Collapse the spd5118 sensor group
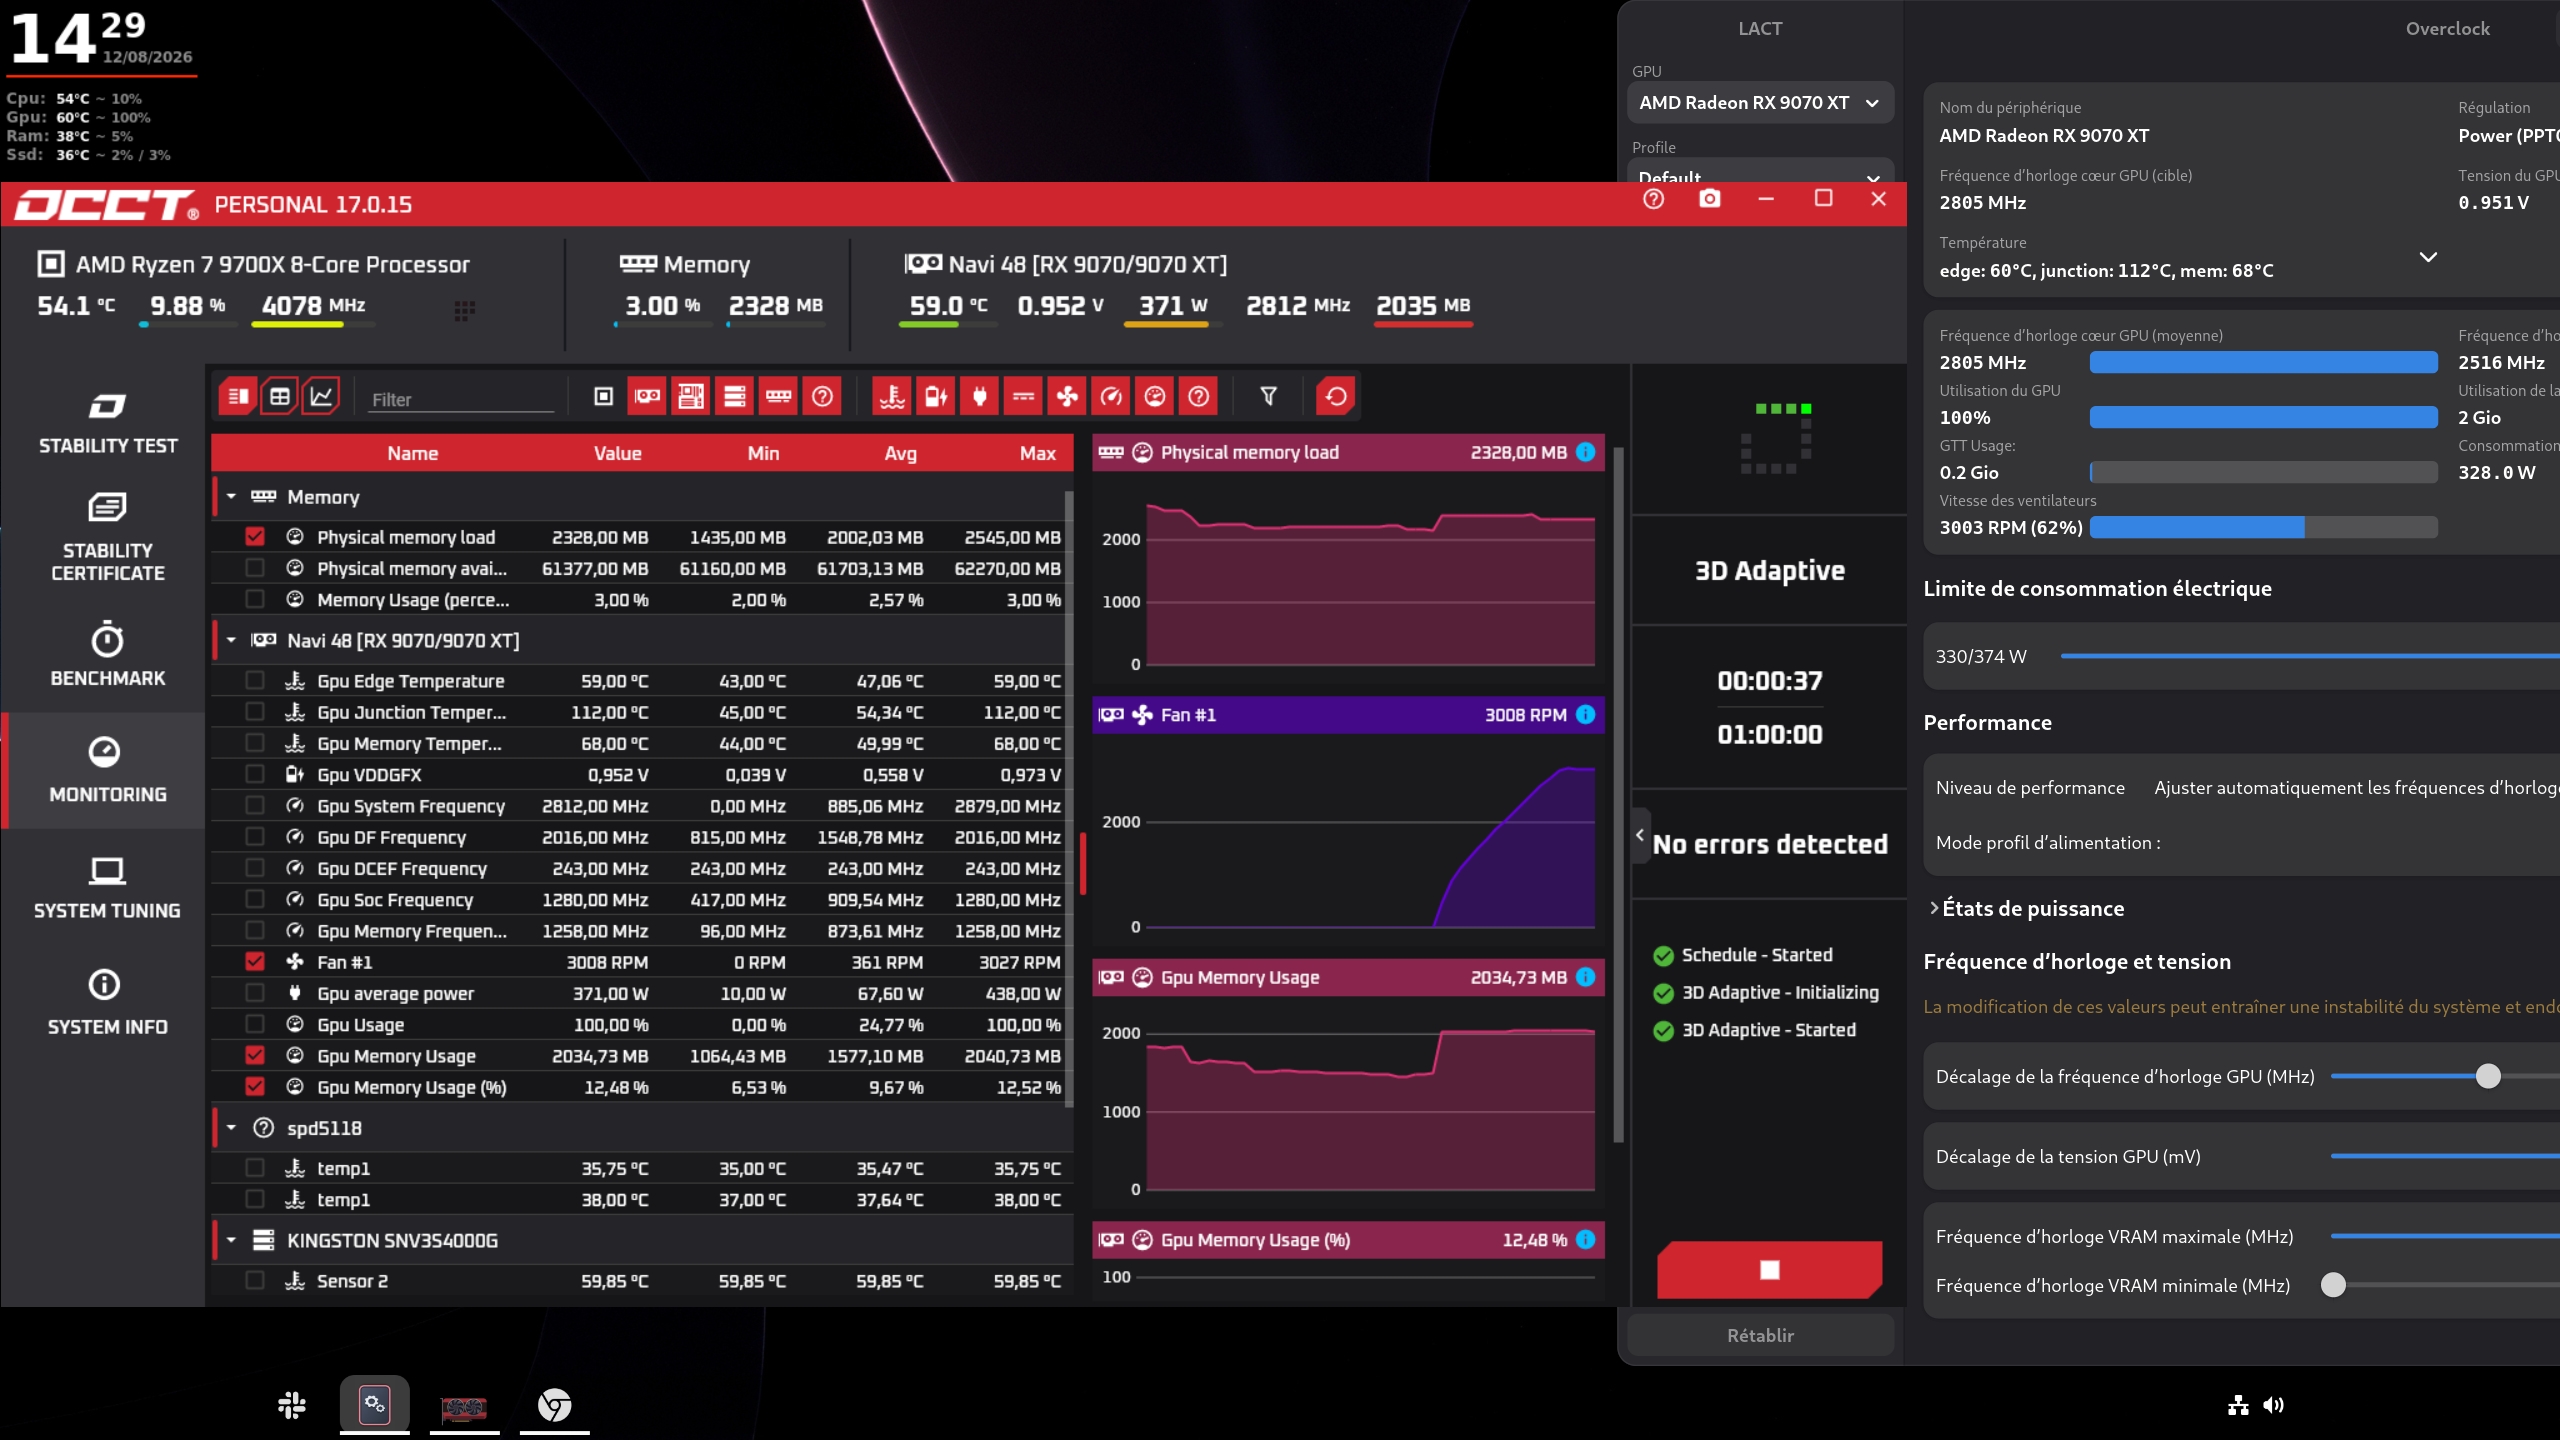 pyautogui.click(x=231, y=1128)
